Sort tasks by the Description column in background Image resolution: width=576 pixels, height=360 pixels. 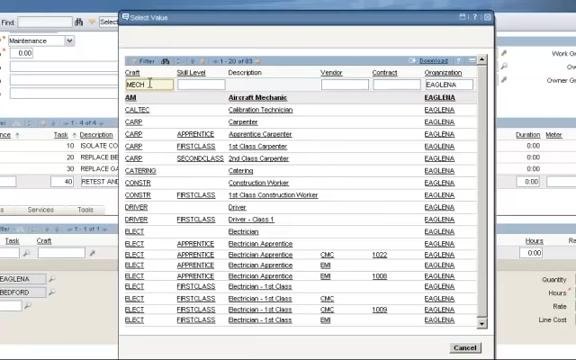click(x=96, y=135)
